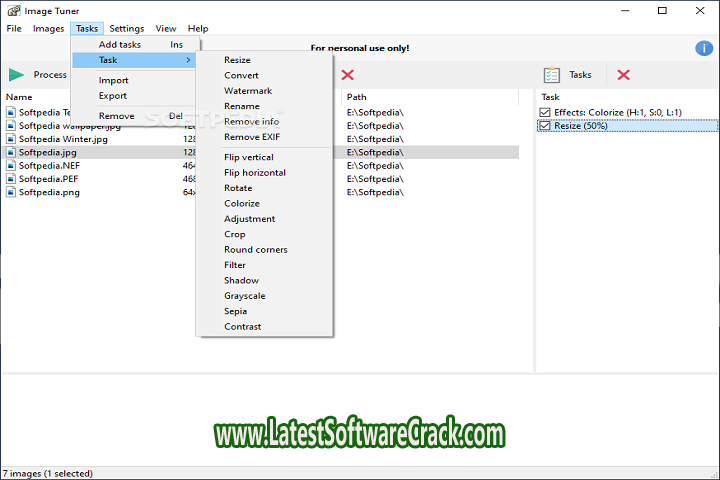Viewport: 720px width, 480px height.
Task: Select Adjustment task
Action: point(264,219)
